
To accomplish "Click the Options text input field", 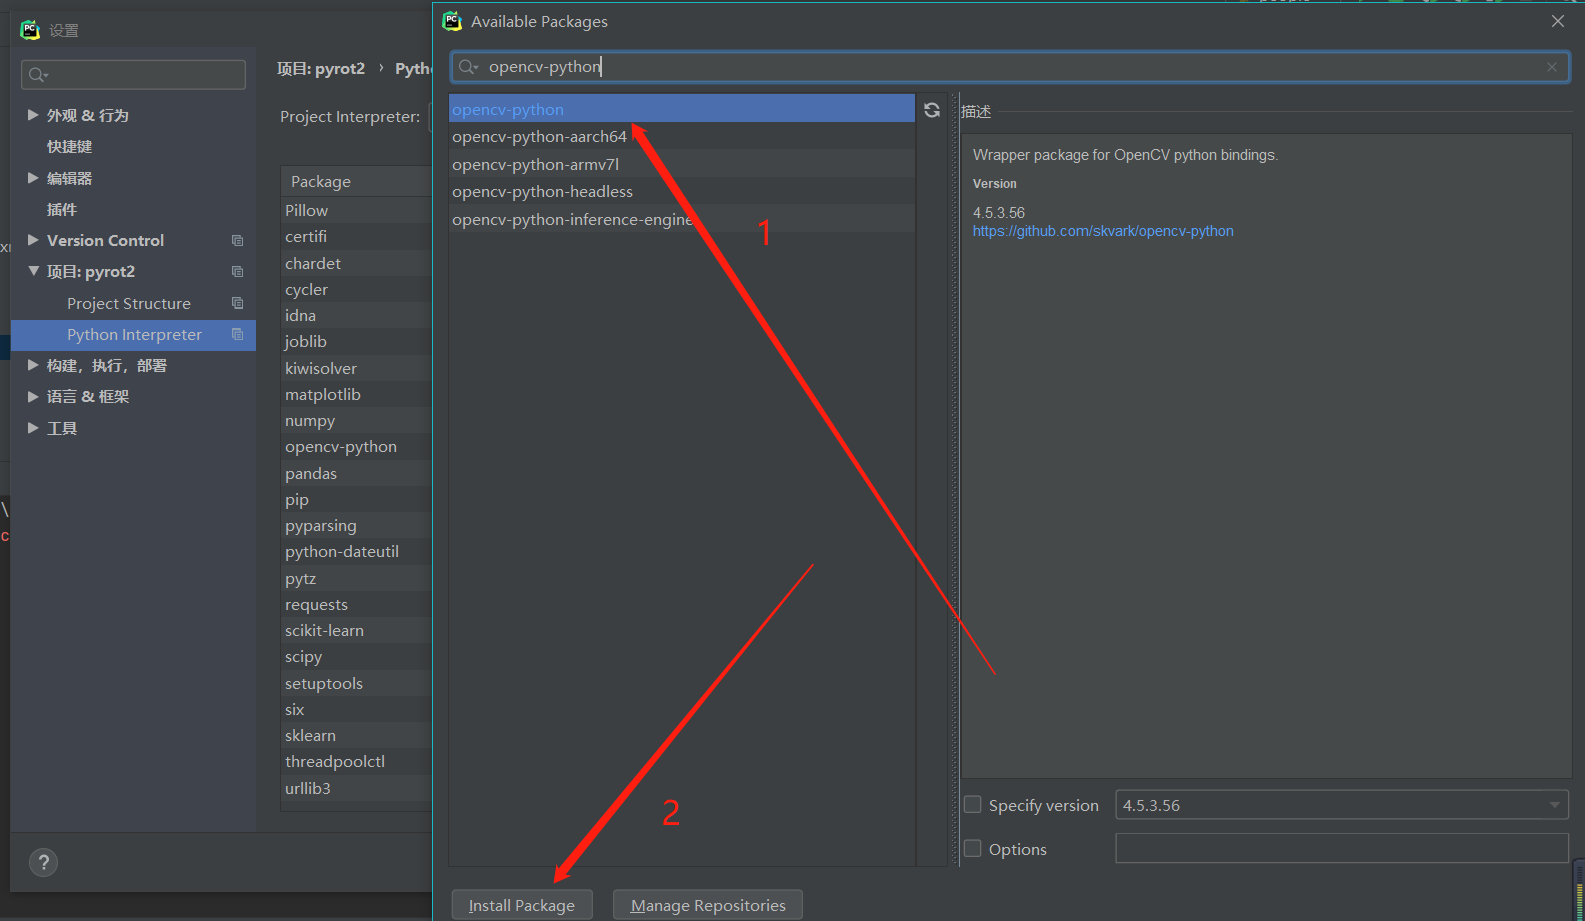I will 1342,848.
